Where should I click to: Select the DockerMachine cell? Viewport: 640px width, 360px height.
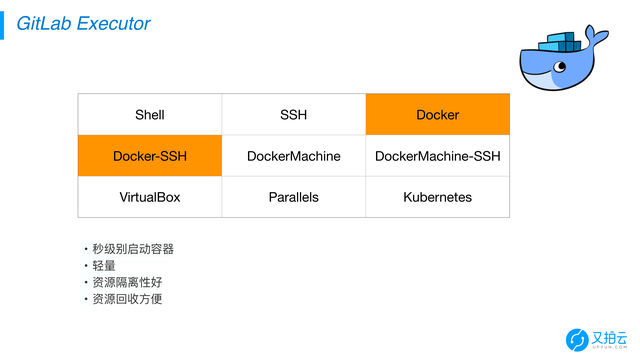[293, 156]
